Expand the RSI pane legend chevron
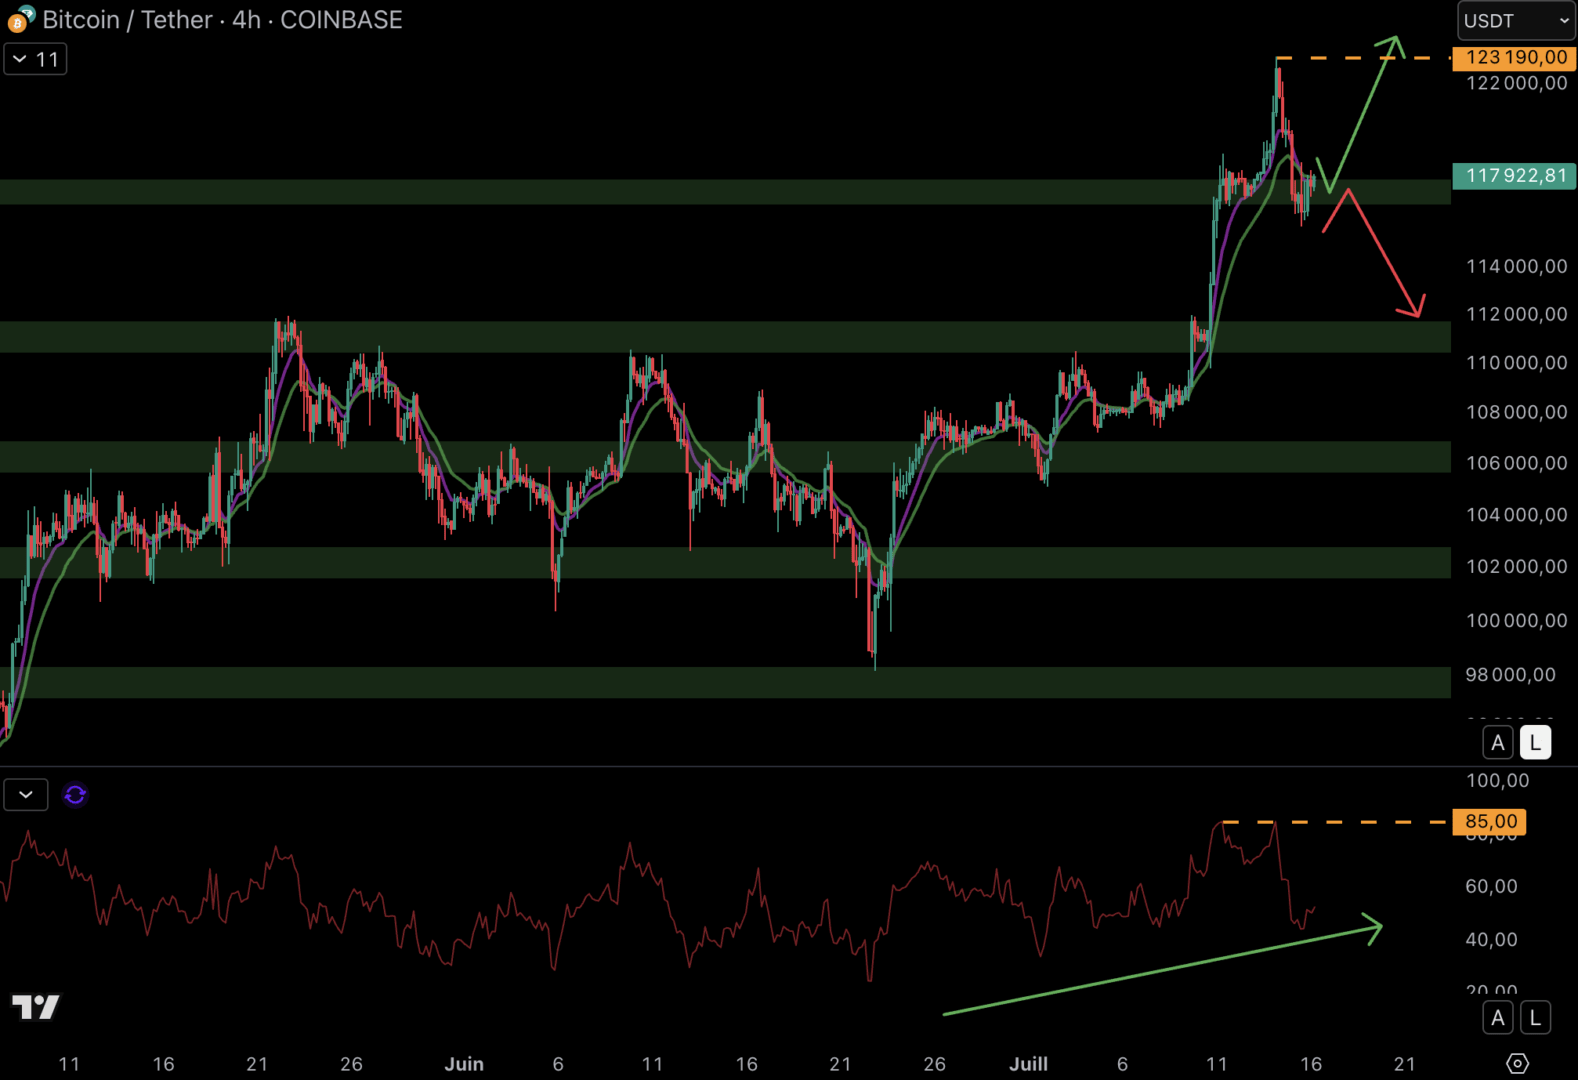Viewport: 1578px width, 1080px height. (x=26, y=795)
